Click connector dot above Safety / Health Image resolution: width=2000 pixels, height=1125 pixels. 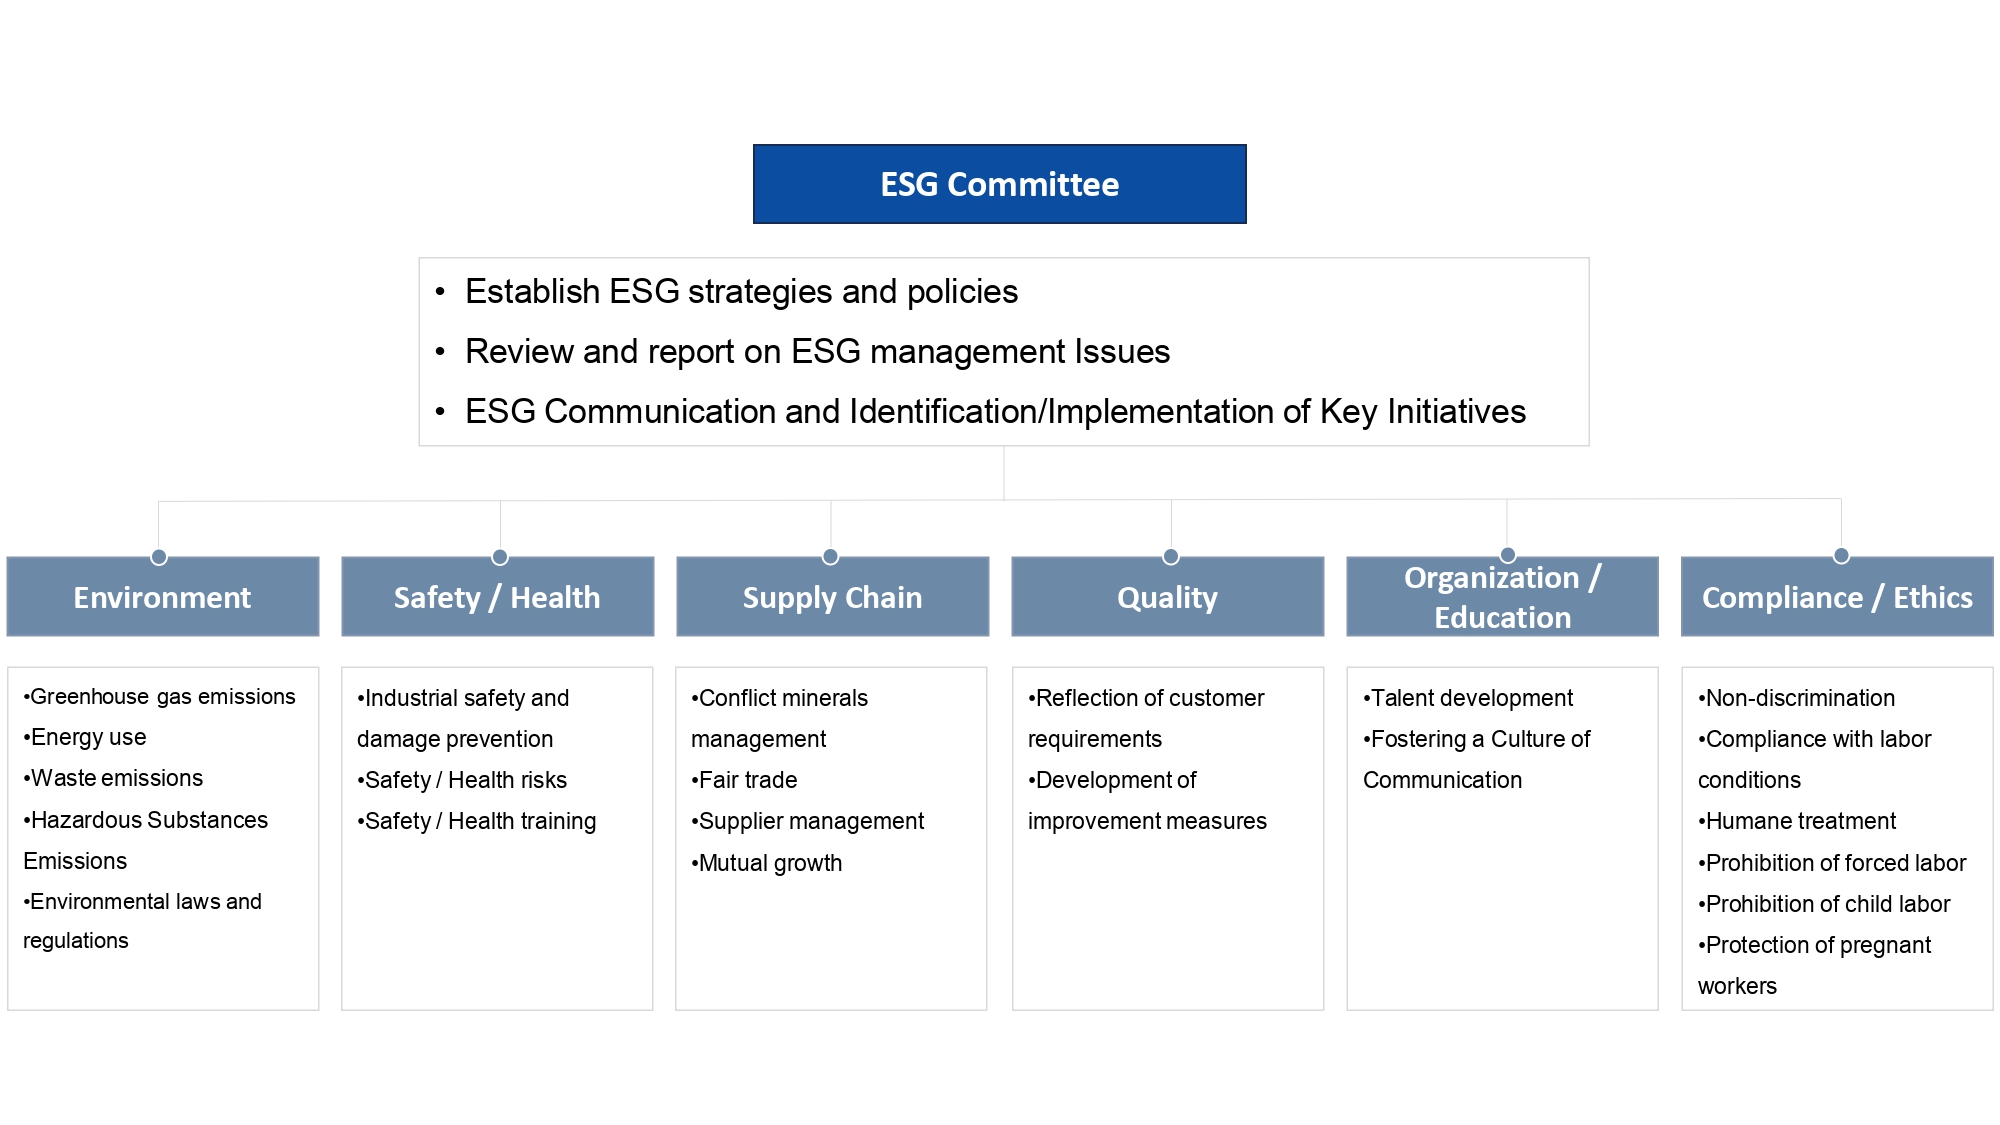[500, 557]
